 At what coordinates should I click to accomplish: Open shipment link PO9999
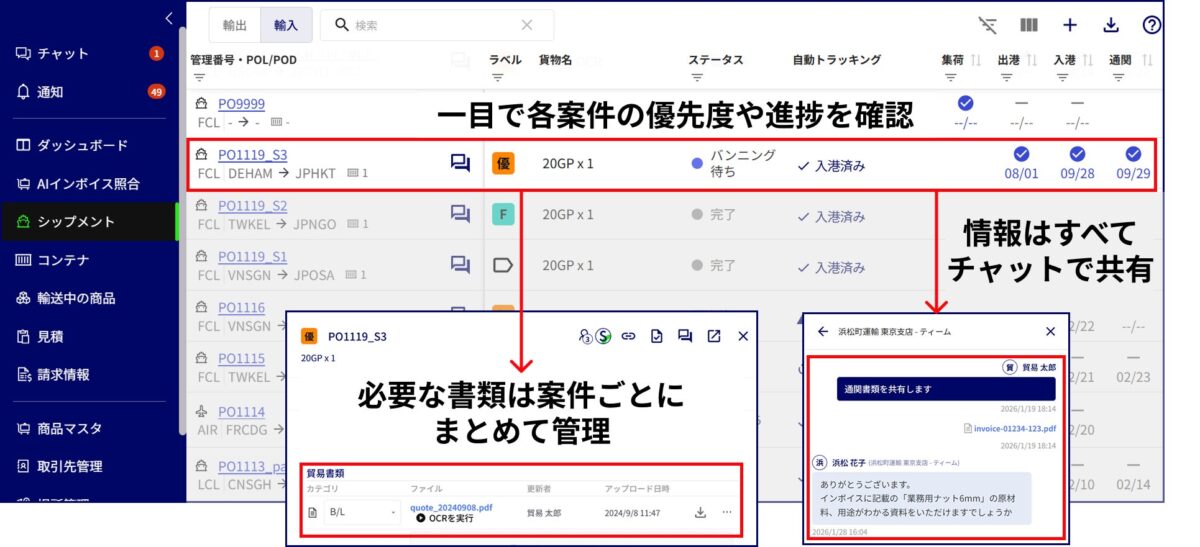click(241, 104)
